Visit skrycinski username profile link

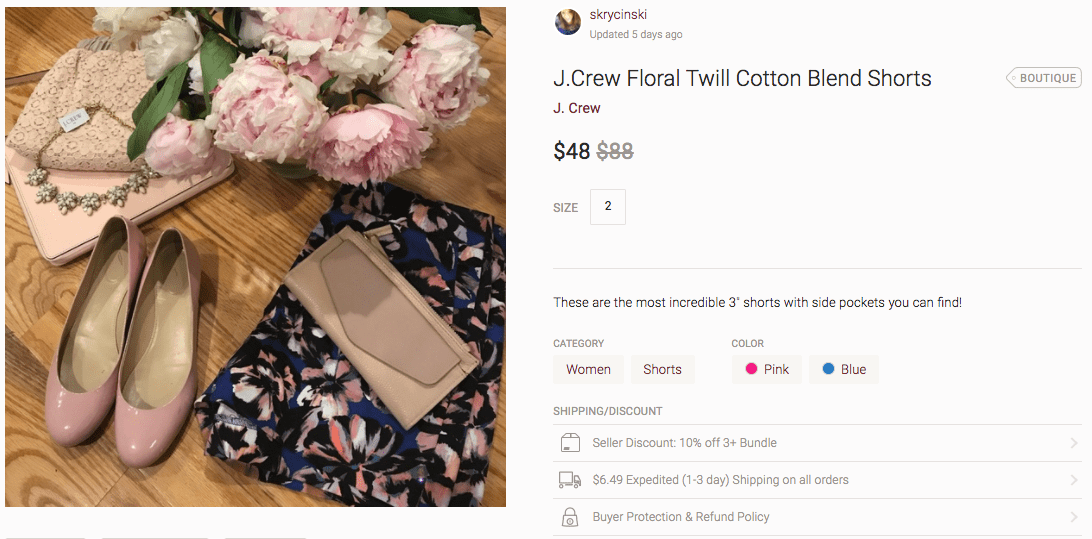tap(618, 15)
